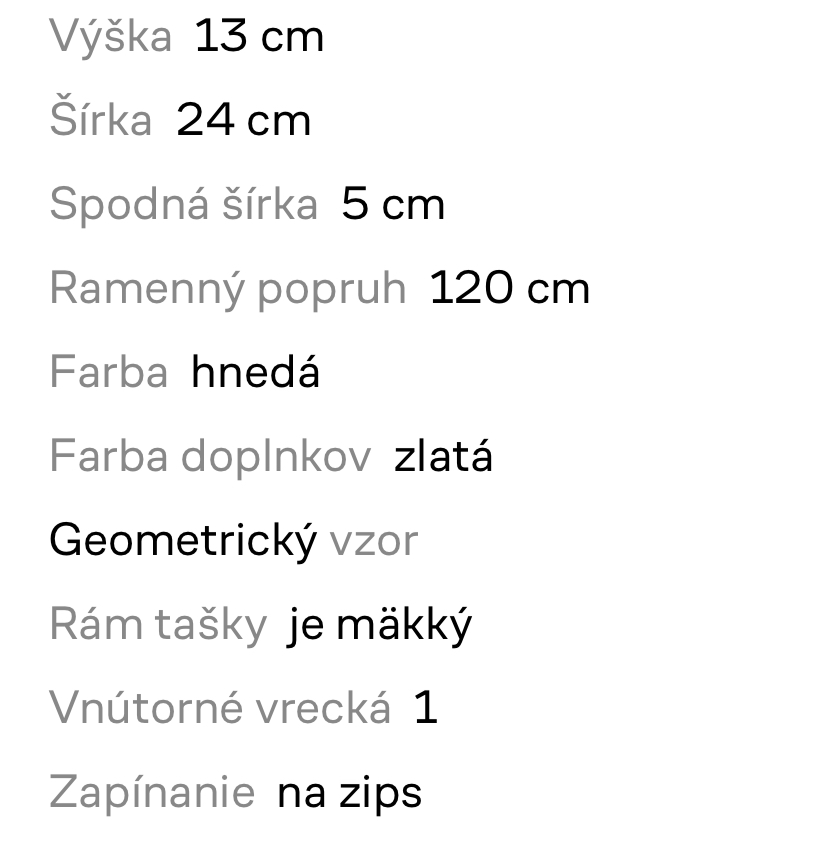
Task: Click the "Šírka" label
Action: (x=100, y=121)
